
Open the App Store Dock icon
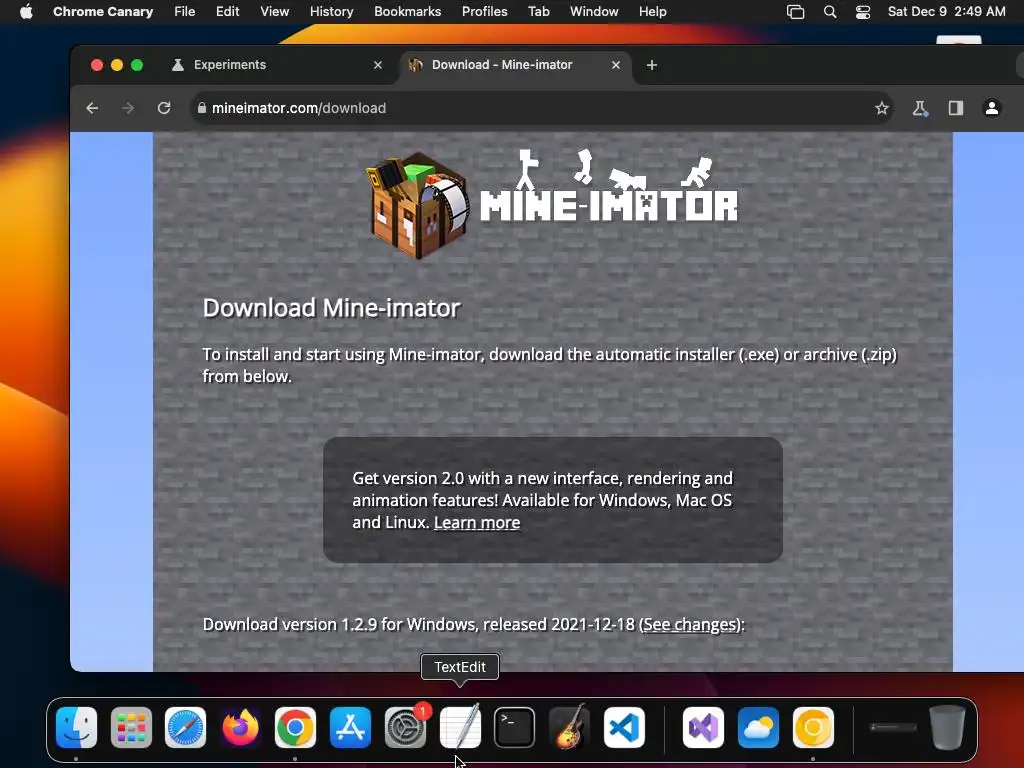pyautogui.click(x=350, y=728)
